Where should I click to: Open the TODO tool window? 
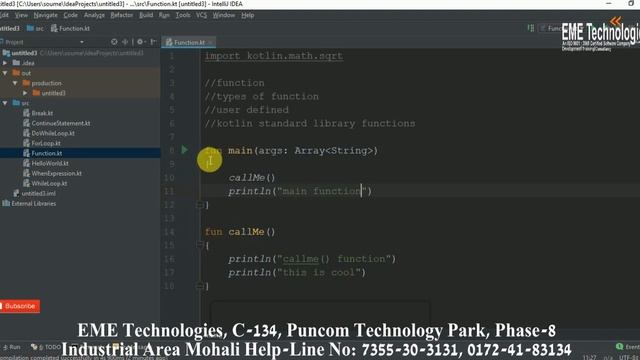[46, 347]
